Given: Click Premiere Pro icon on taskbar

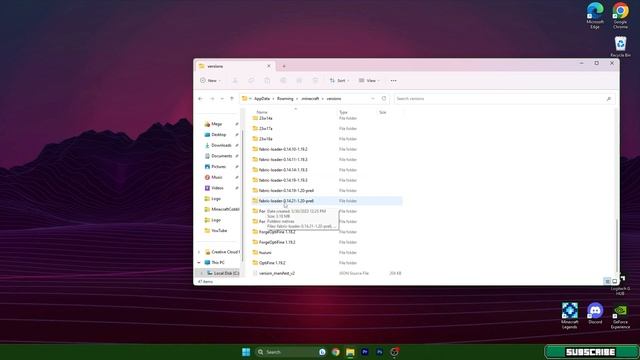Looking at the screenshot, I should pyautogui.click(x=365, y=352).
